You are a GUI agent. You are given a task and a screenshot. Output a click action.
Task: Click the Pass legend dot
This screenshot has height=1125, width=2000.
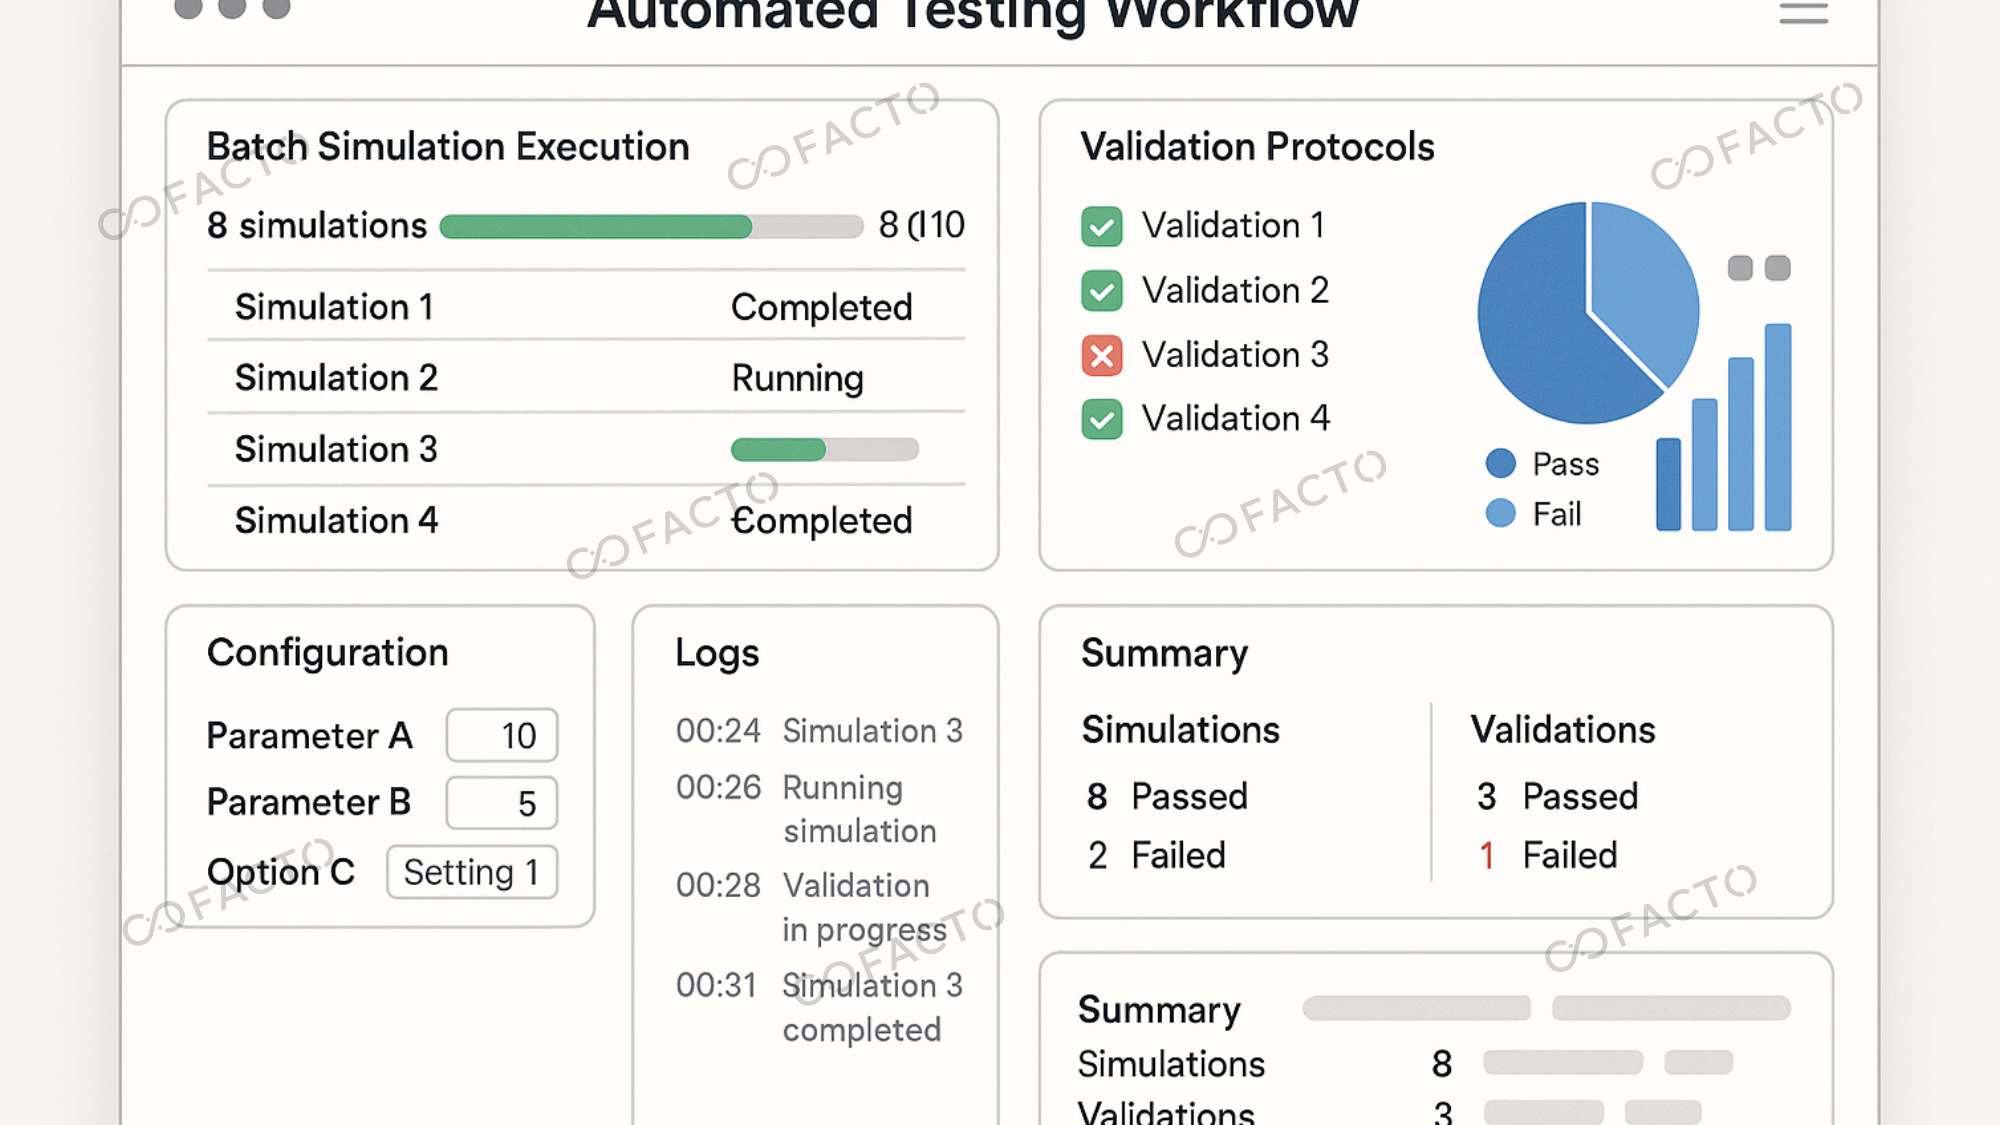coord(1500,463)
